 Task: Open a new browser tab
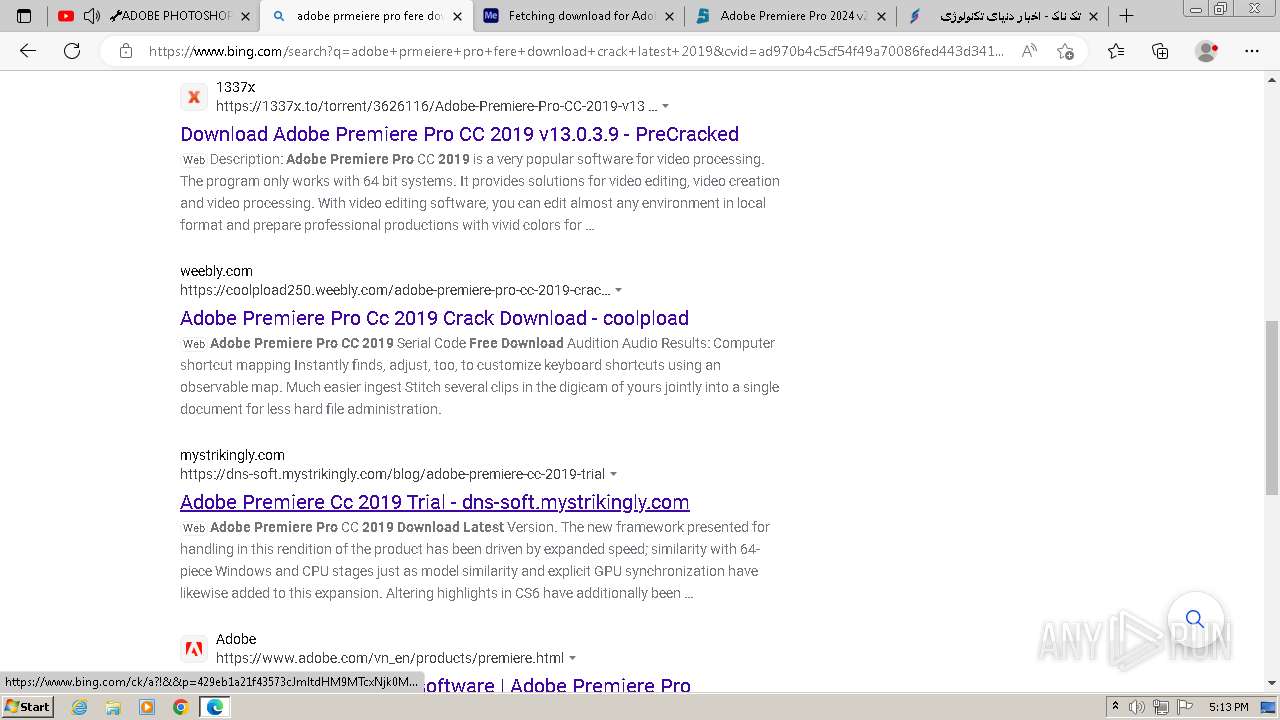click(x=1127, y=16)
